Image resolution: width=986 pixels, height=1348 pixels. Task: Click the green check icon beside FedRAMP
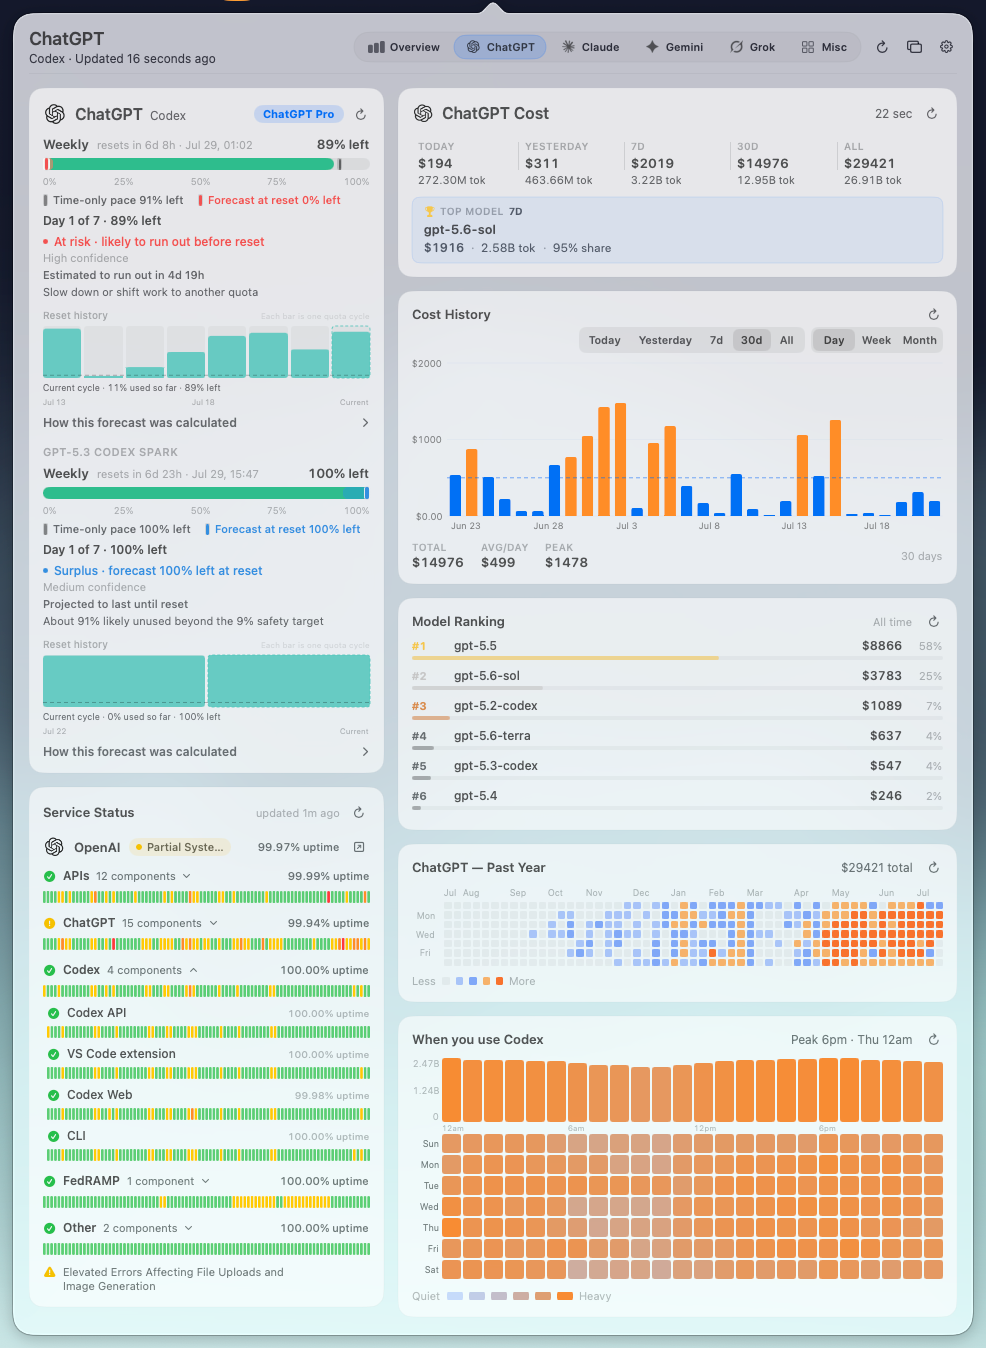(49, 1181)
